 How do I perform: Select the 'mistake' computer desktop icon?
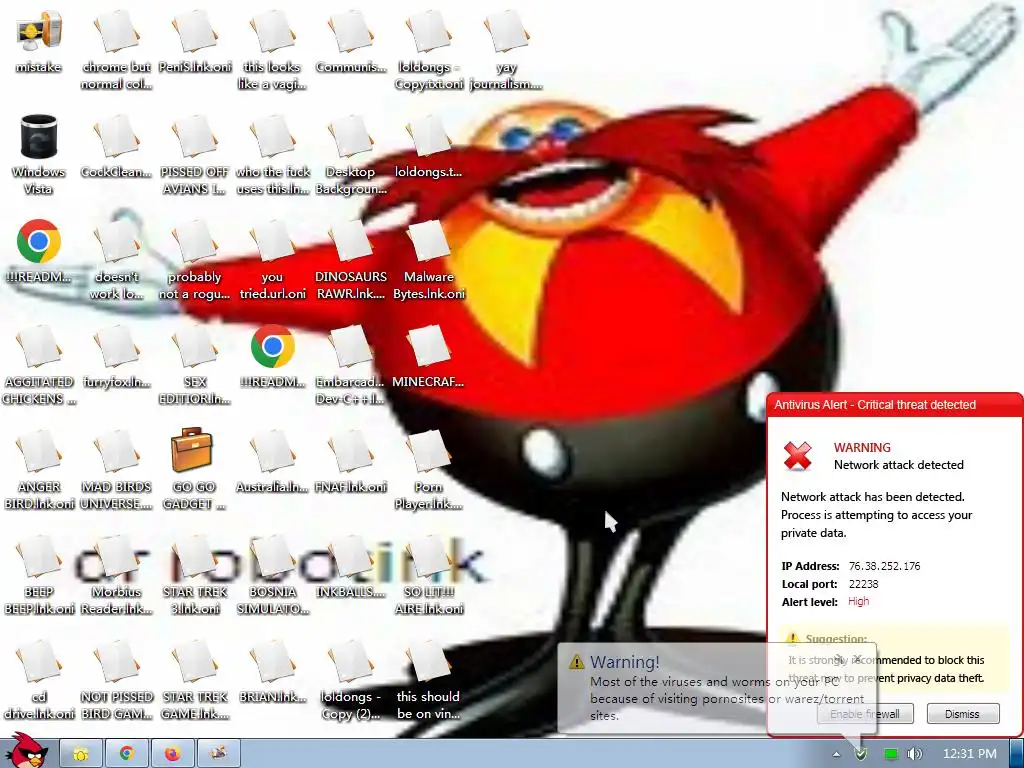coord(39,40)
